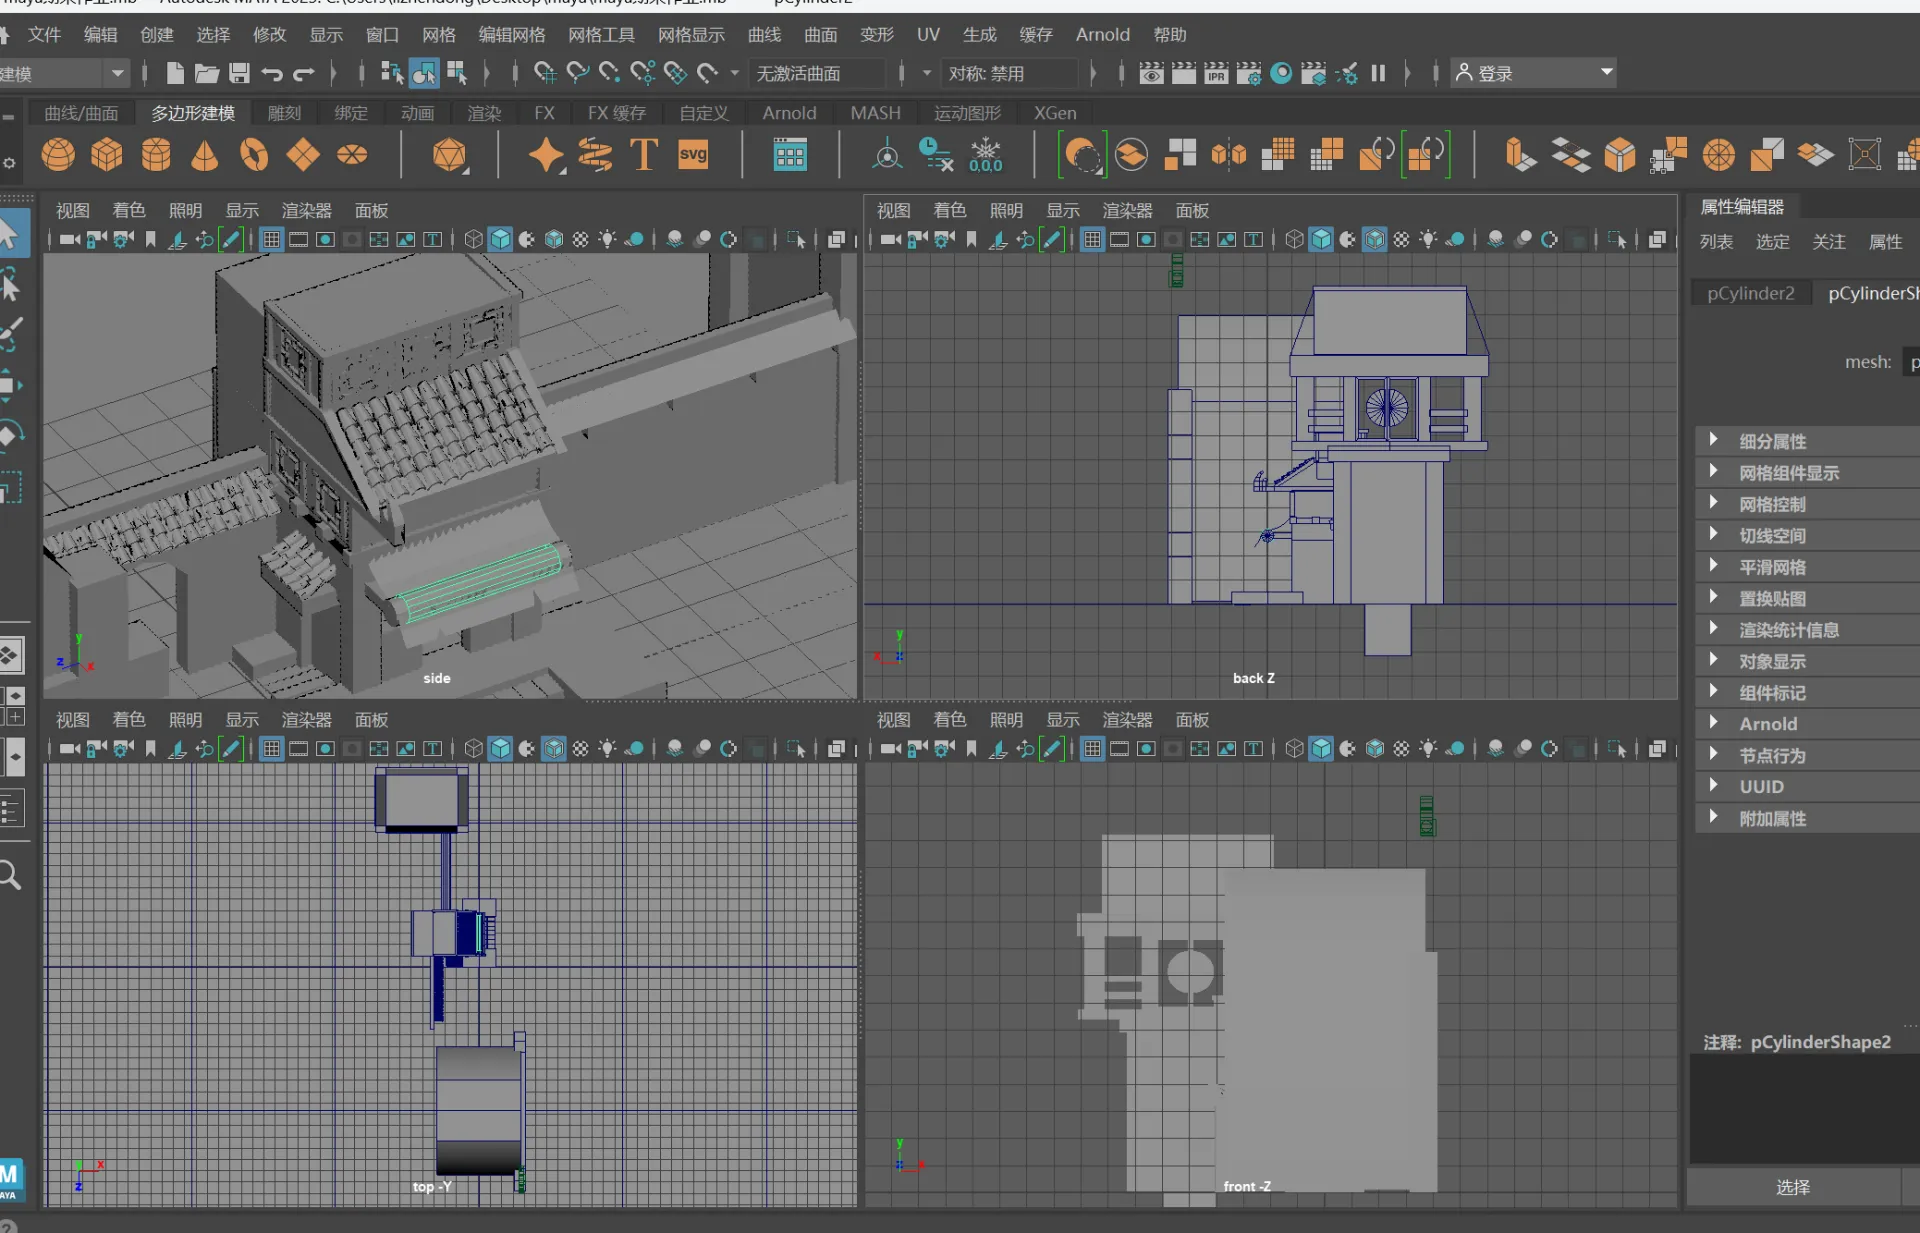Image resolution: width=1920 pixels, height=1233 pixels.
Task: Switch to the 雕刻 shelf tab
Action: point(284,113)
